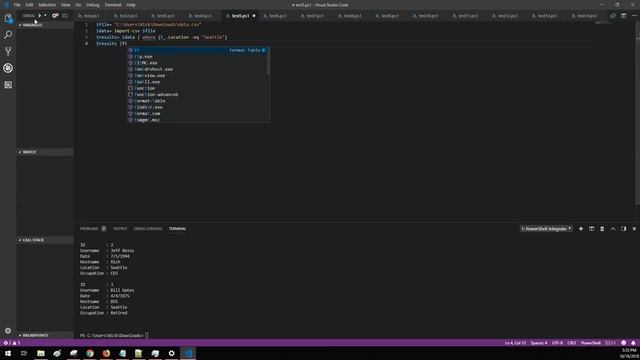
Task: Open changes icon in editor title bar
Action: (613, 16)
